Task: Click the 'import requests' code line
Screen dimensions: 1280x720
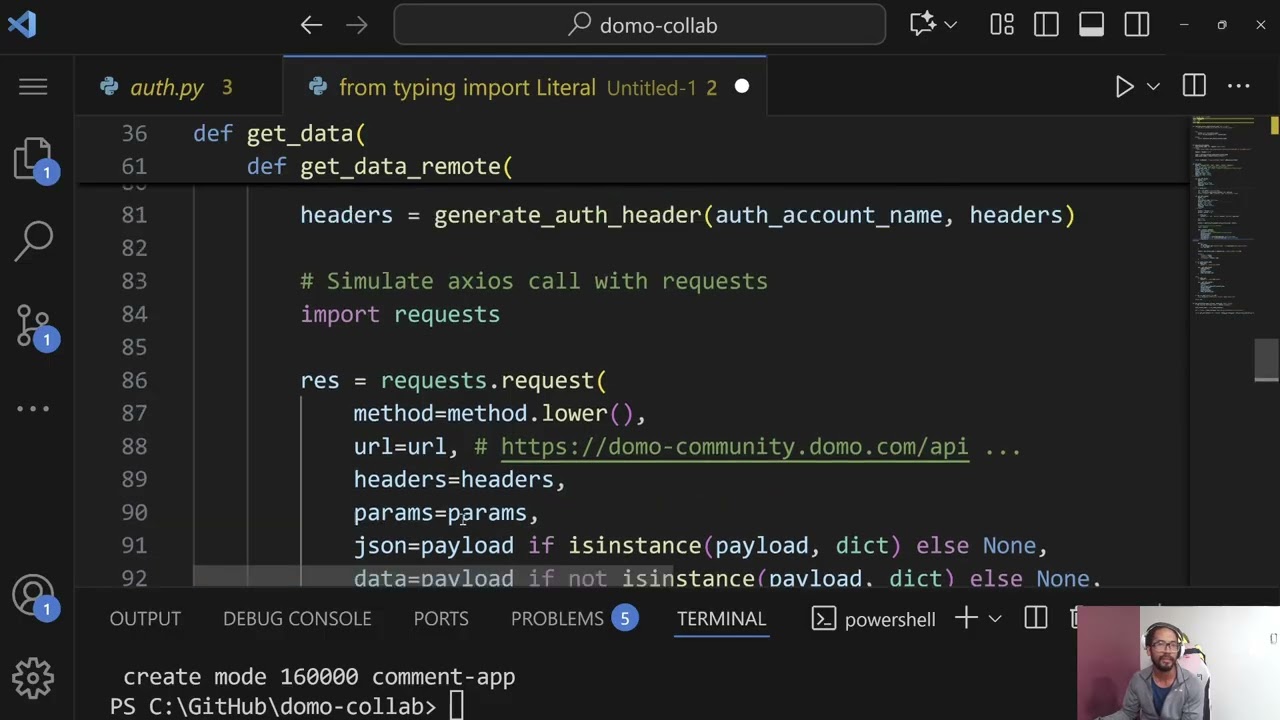Action: (400, 314)
